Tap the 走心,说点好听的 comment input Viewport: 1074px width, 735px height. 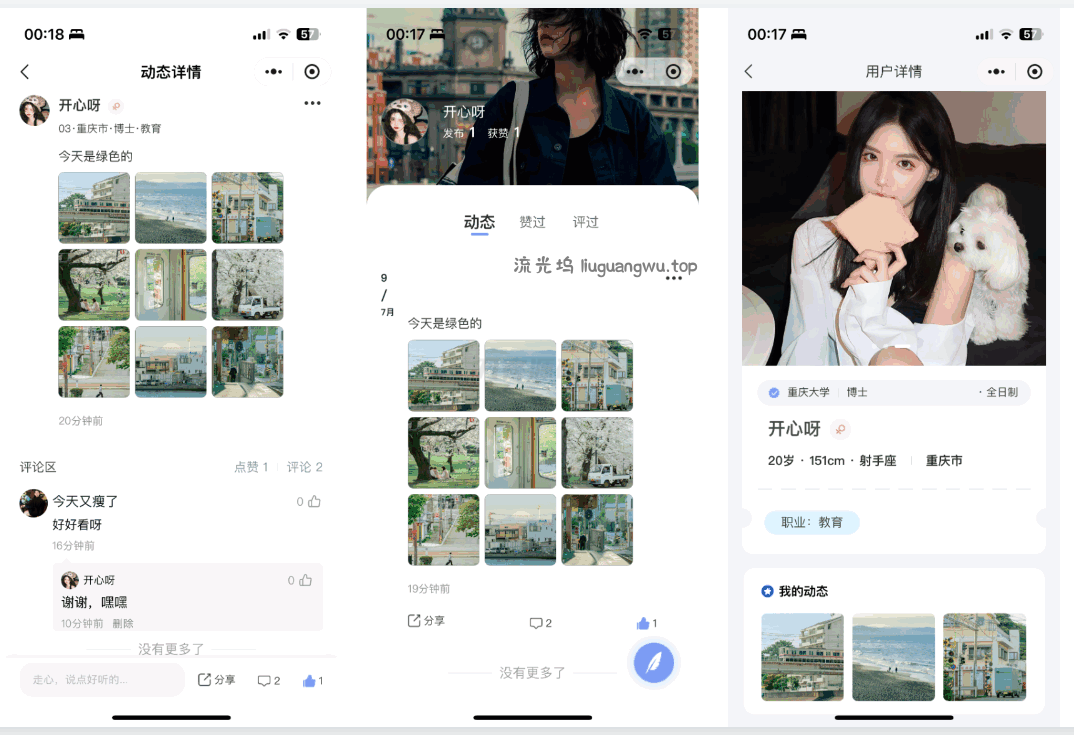(102, 680)
